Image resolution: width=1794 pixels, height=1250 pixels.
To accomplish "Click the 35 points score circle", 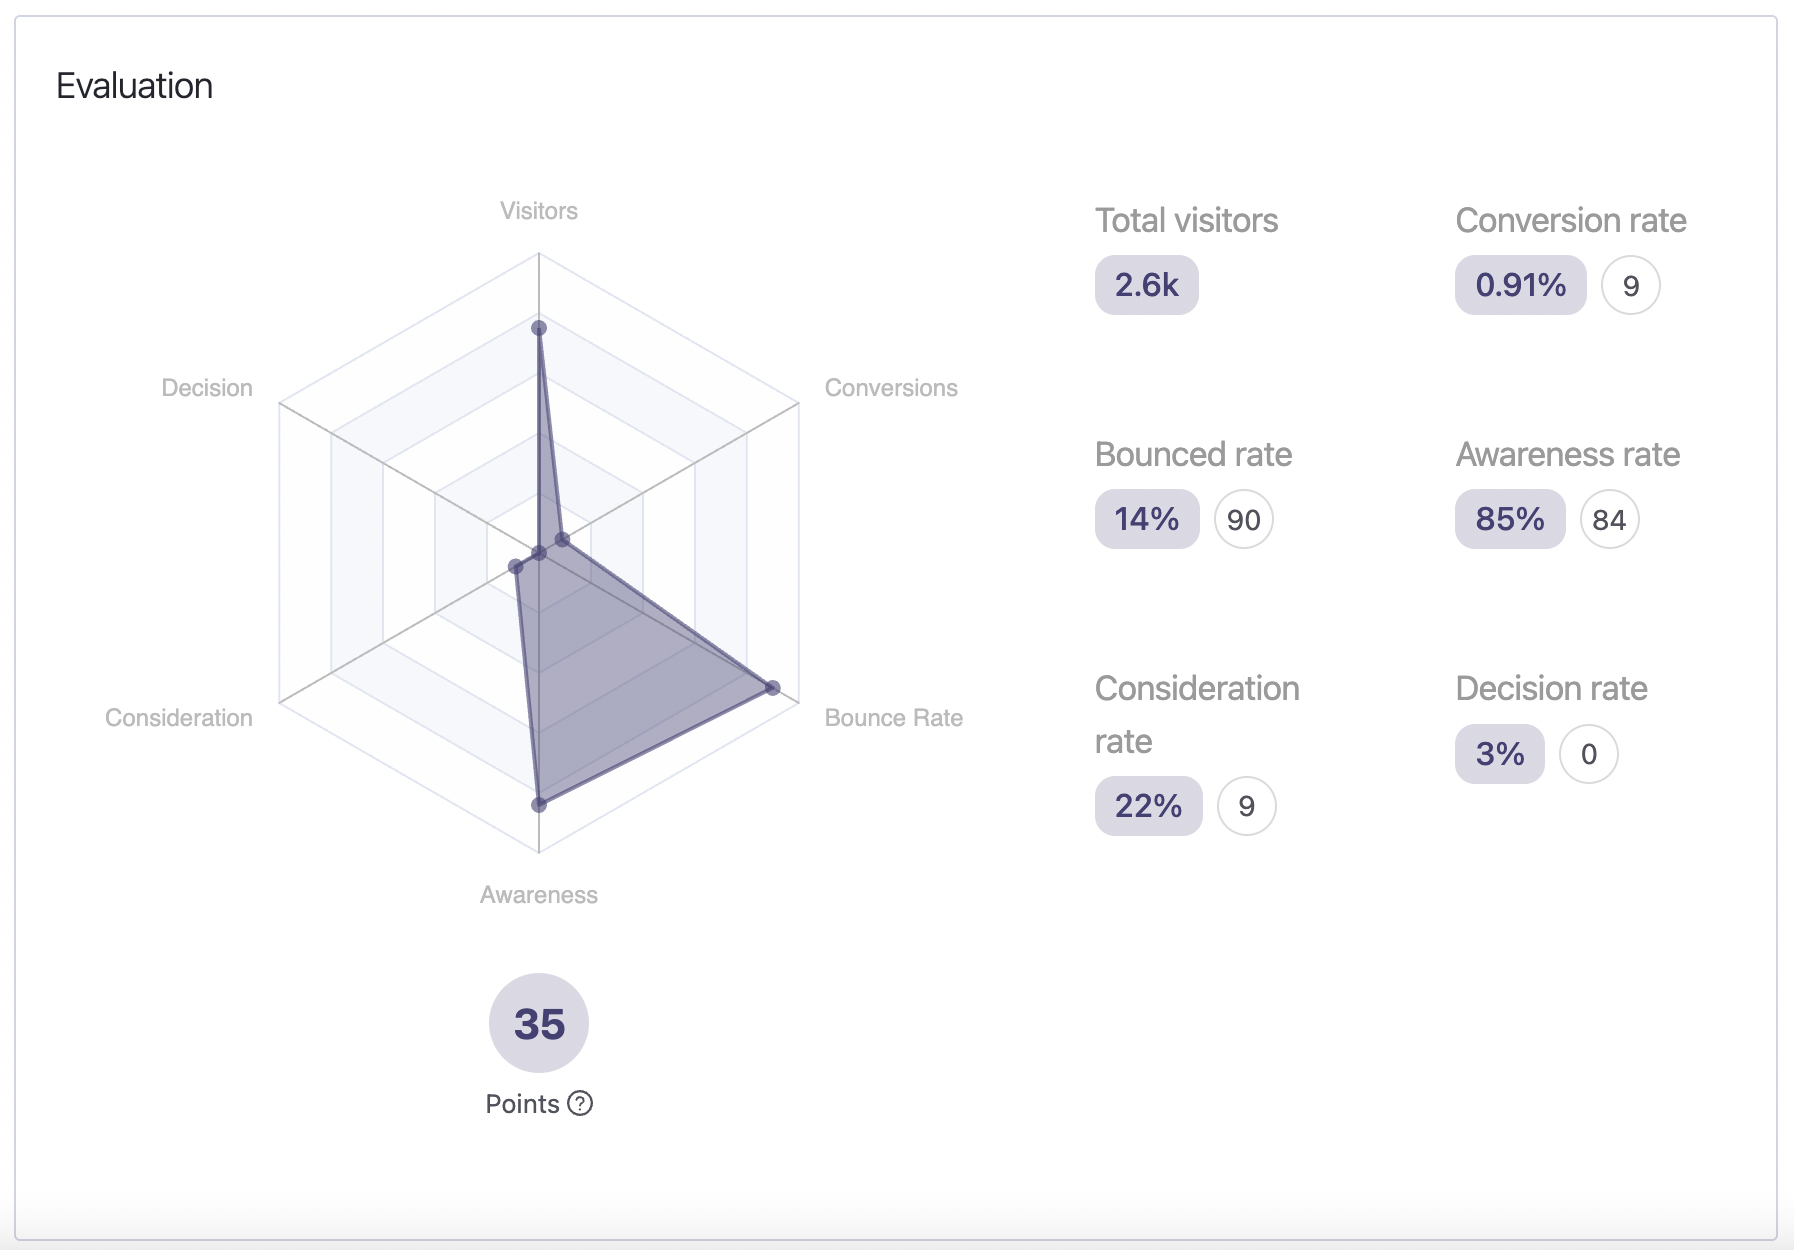I will [x=539, y=1023].
